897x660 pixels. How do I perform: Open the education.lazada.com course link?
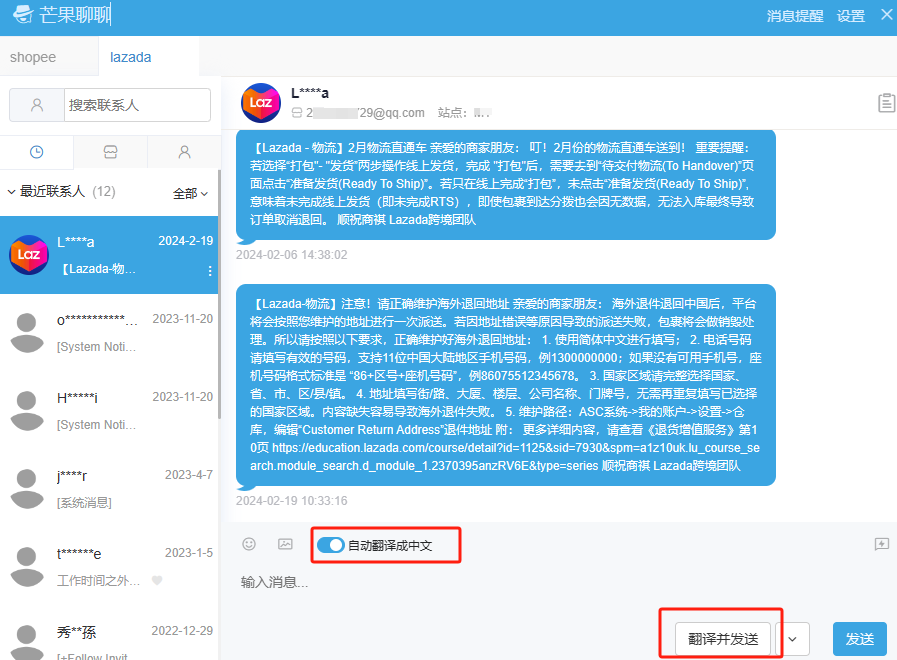(505, 456)
